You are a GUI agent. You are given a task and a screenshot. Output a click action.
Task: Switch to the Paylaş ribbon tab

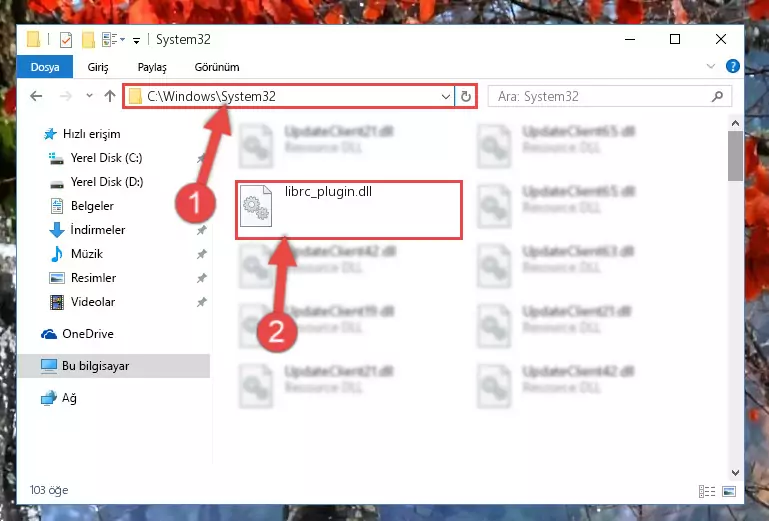point(152,67)
